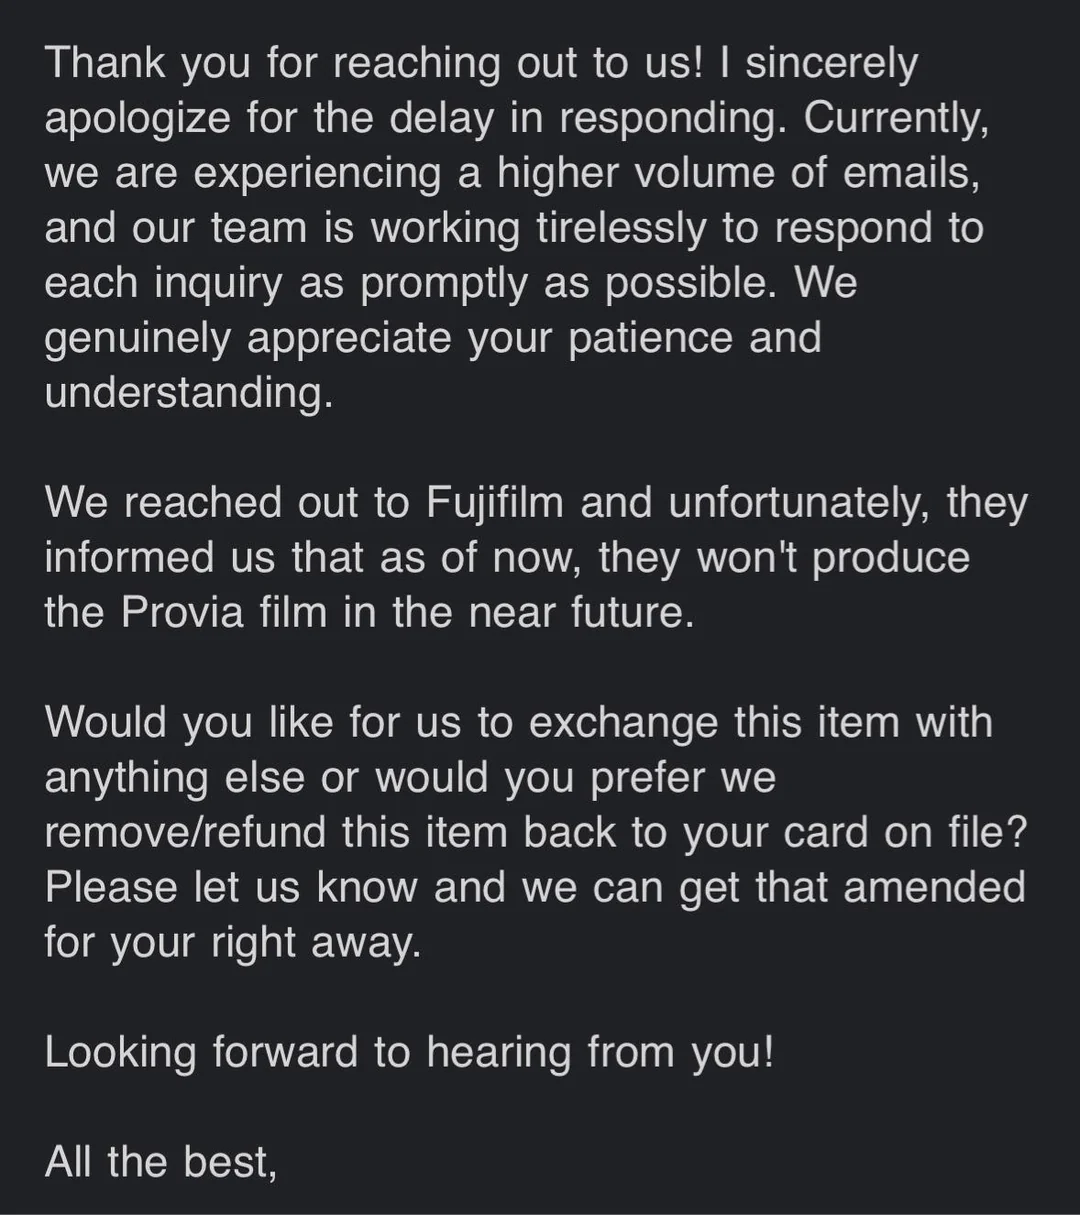Click the word "Fujifilm" in the email

click(495, 503)
